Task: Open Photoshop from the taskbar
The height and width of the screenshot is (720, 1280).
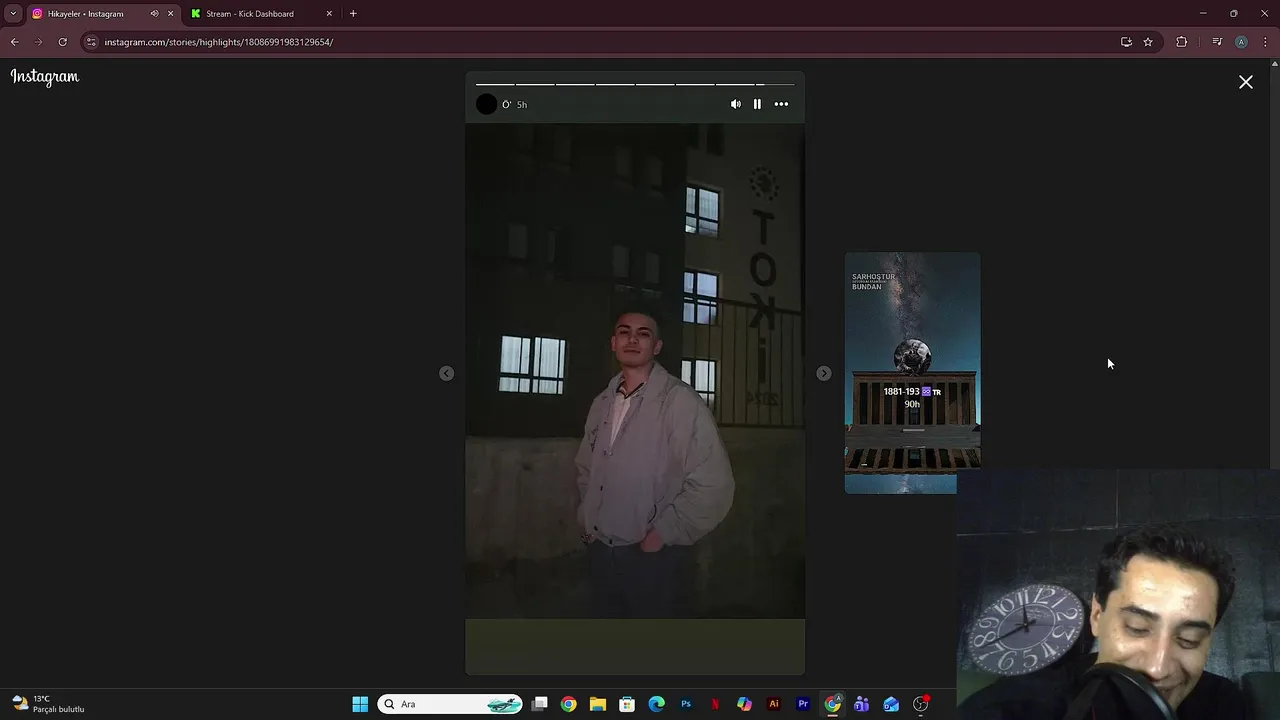Action: pos(686,704)
